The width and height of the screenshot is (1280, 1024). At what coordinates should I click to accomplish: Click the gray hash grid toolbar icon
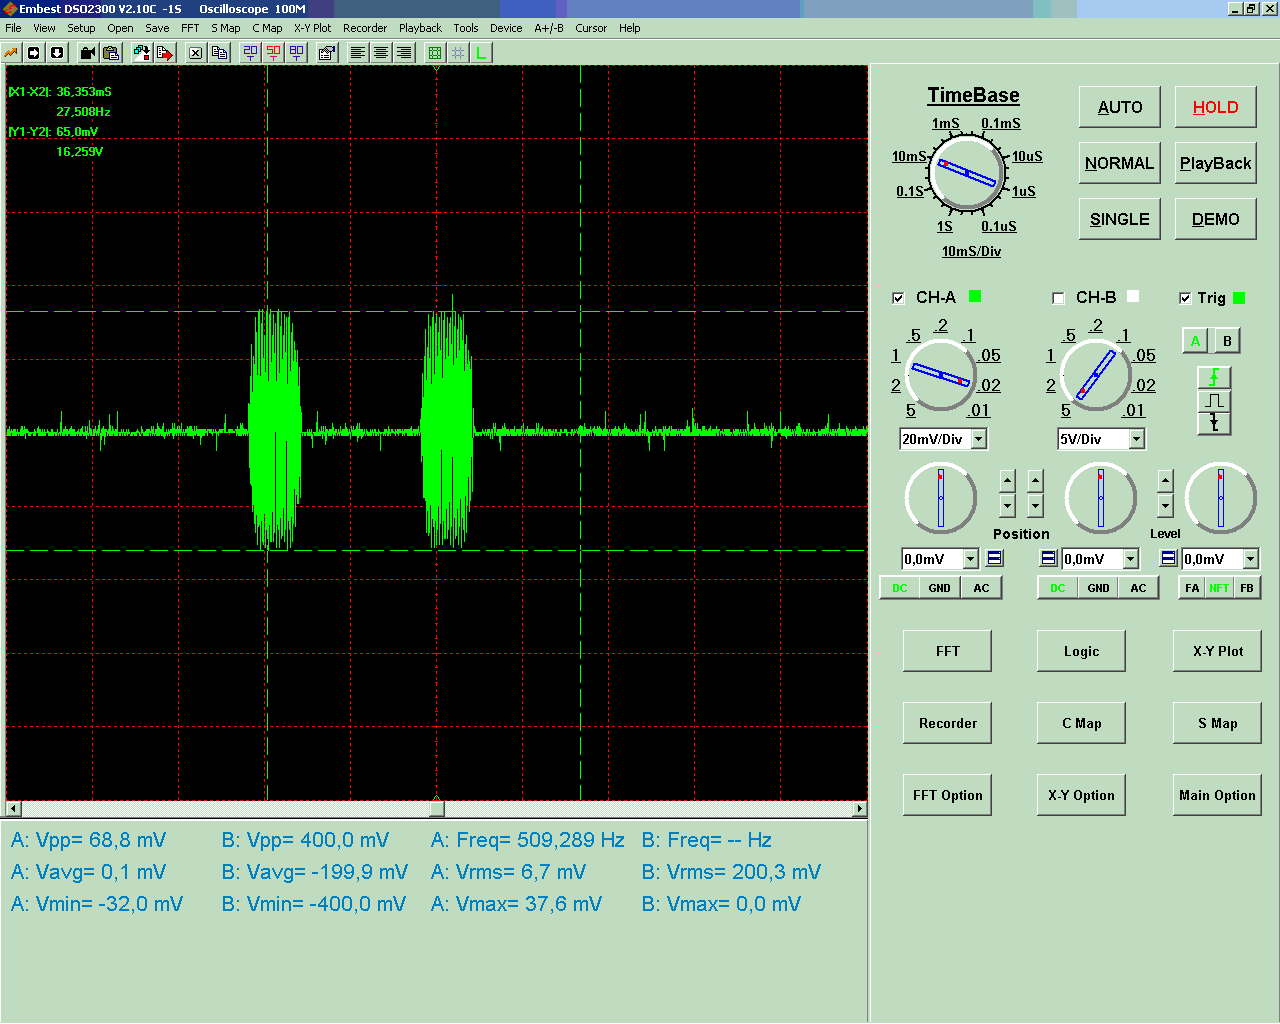(x=457, y=53)
